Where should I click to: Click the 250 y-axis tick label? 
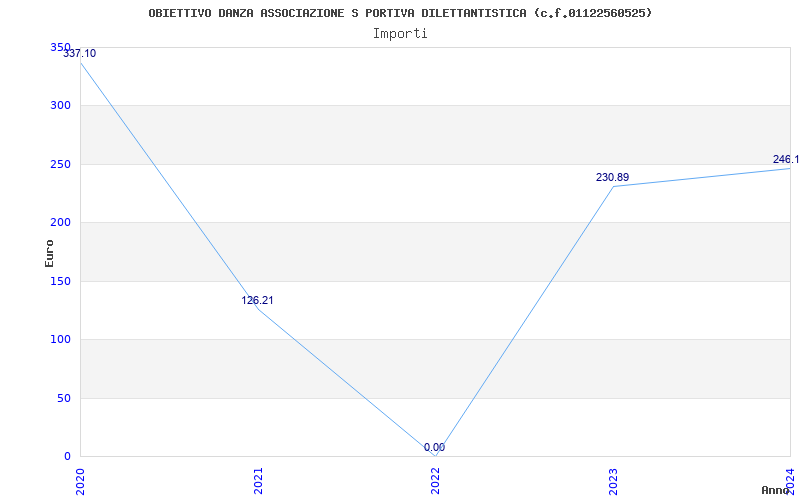(x=60, y=164)
